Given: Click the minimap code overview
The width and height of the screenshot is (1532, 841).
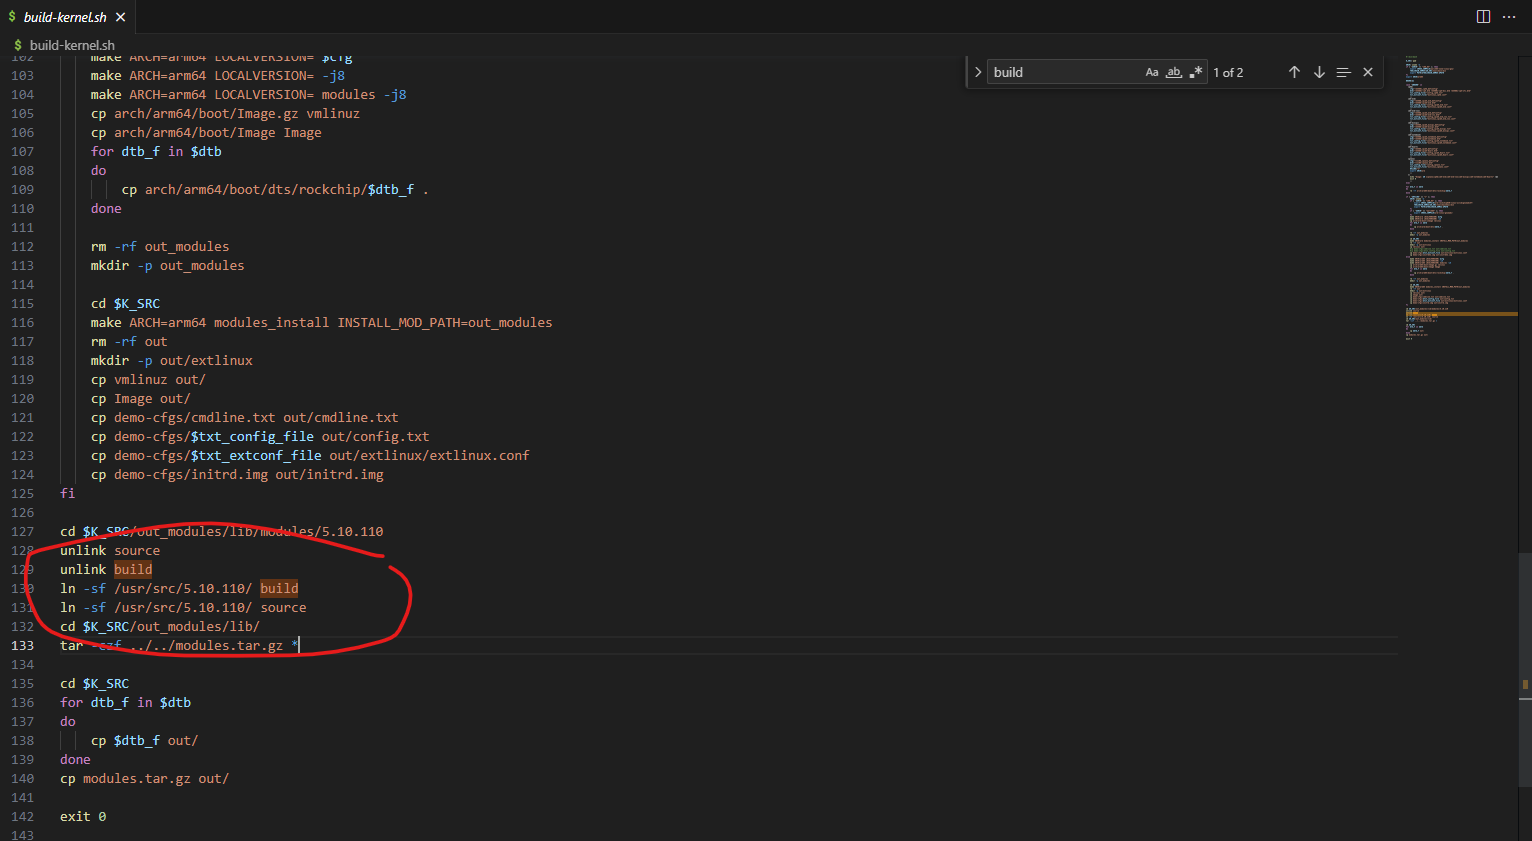Looking at the screenshot, I should point(1461,198).
